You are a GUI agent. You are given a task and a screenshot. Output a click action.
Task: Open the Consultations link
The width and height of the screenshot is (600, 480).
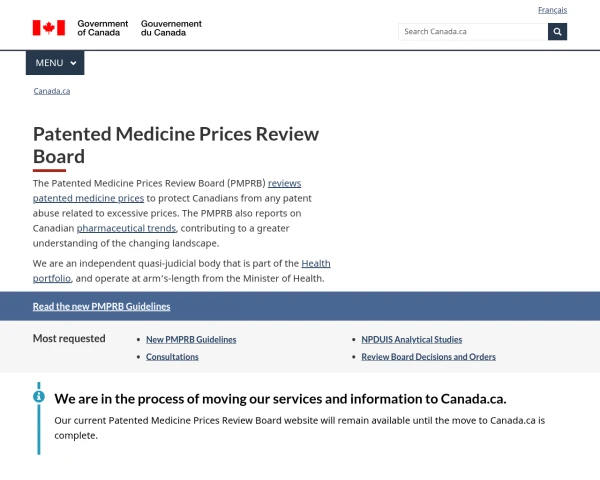click(172, 357)
